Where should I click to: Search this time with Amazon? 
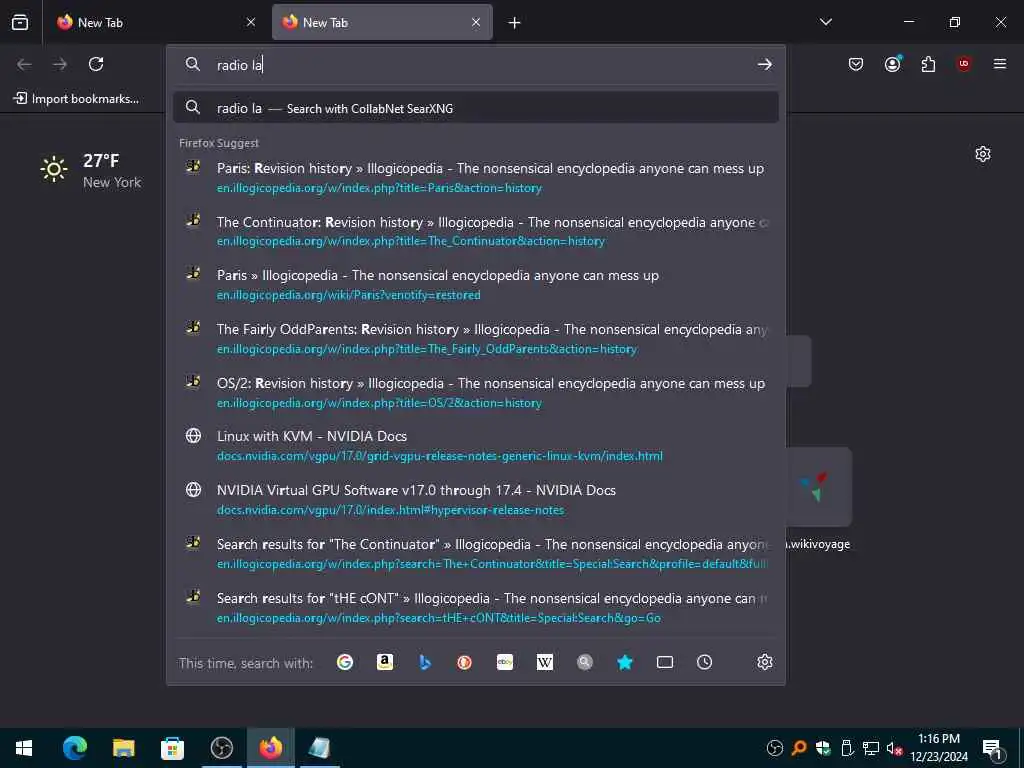click(x=385, y=662)
